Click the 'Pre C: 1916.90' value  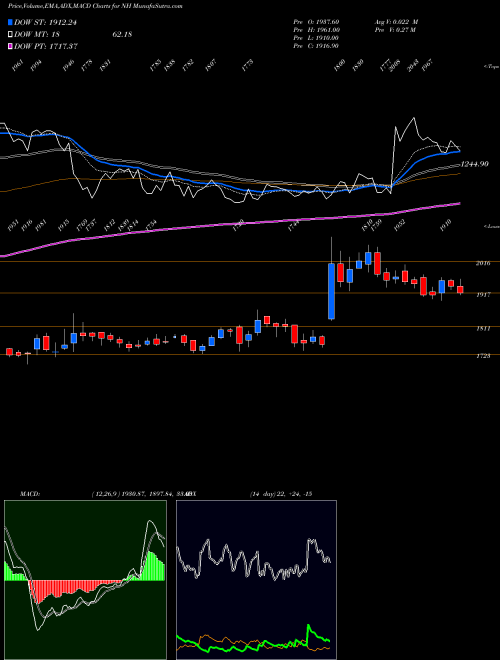(x=316, y=46)
